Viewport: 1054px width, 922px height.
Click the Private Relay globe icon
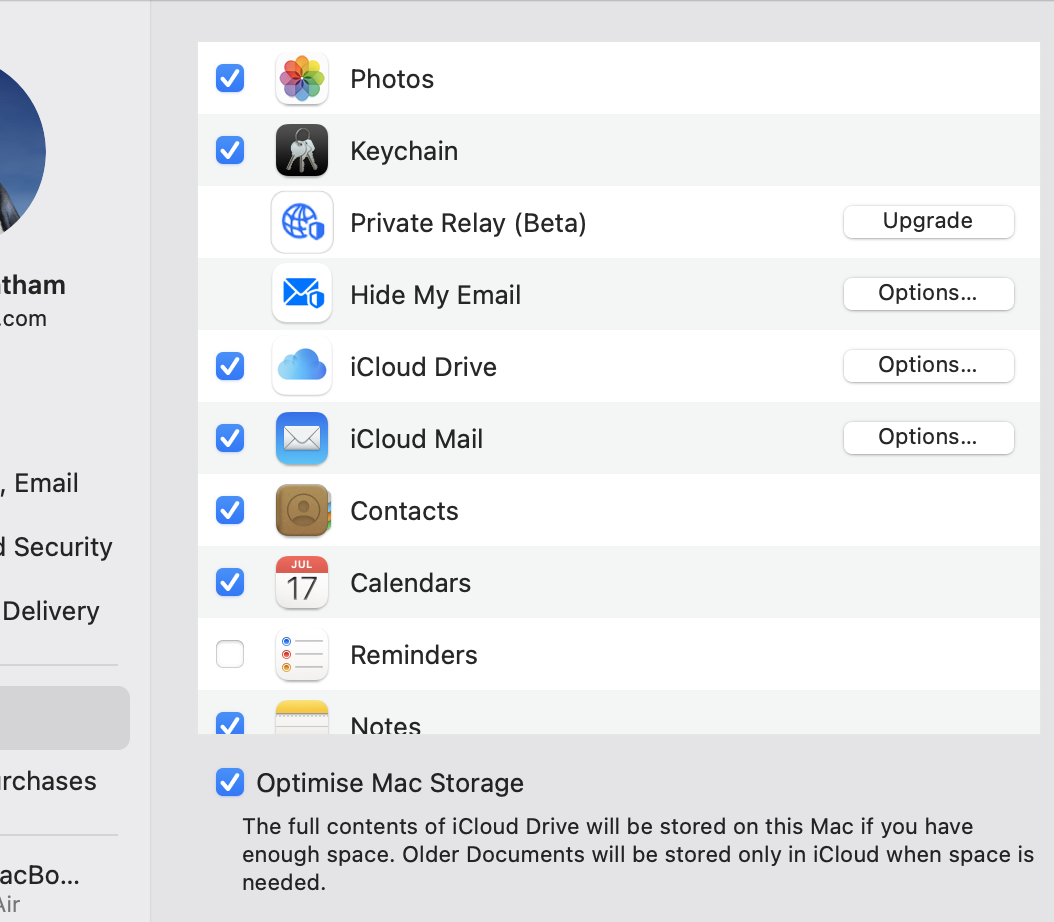coord(302,222)
